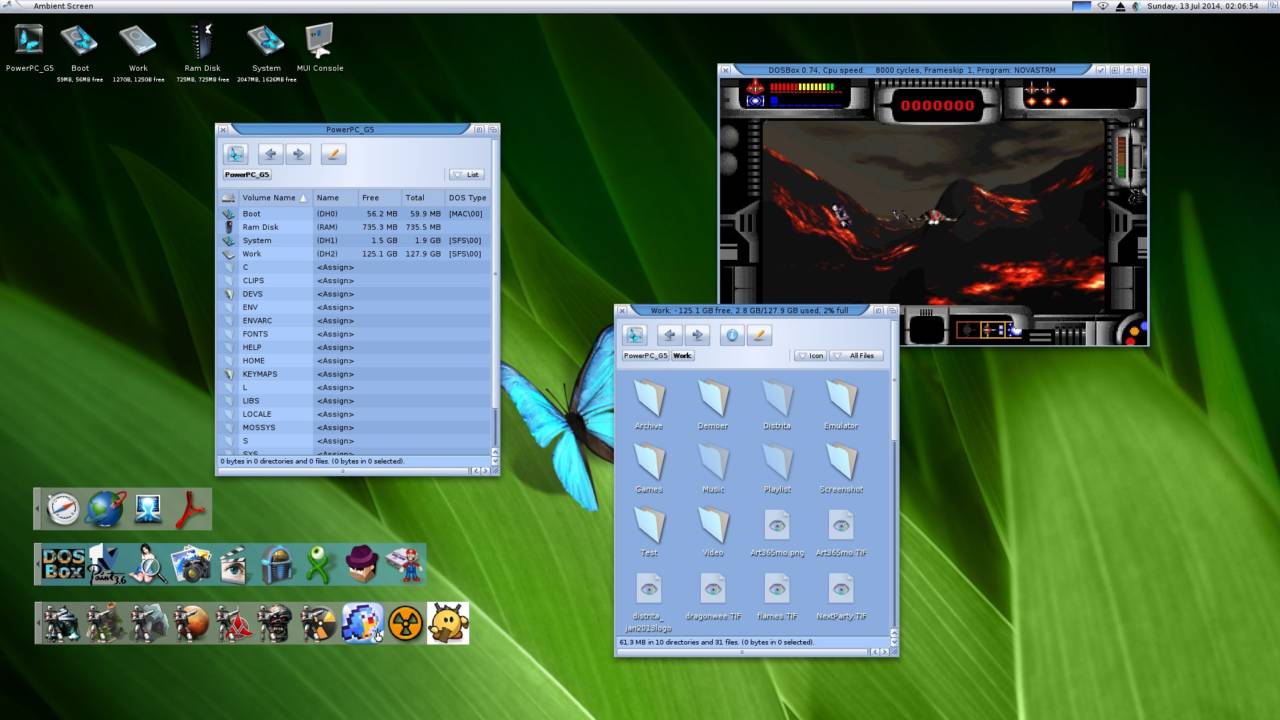Select the DEVS assign row
Viewport: 1280px width, 720px height.
[355, 294]
